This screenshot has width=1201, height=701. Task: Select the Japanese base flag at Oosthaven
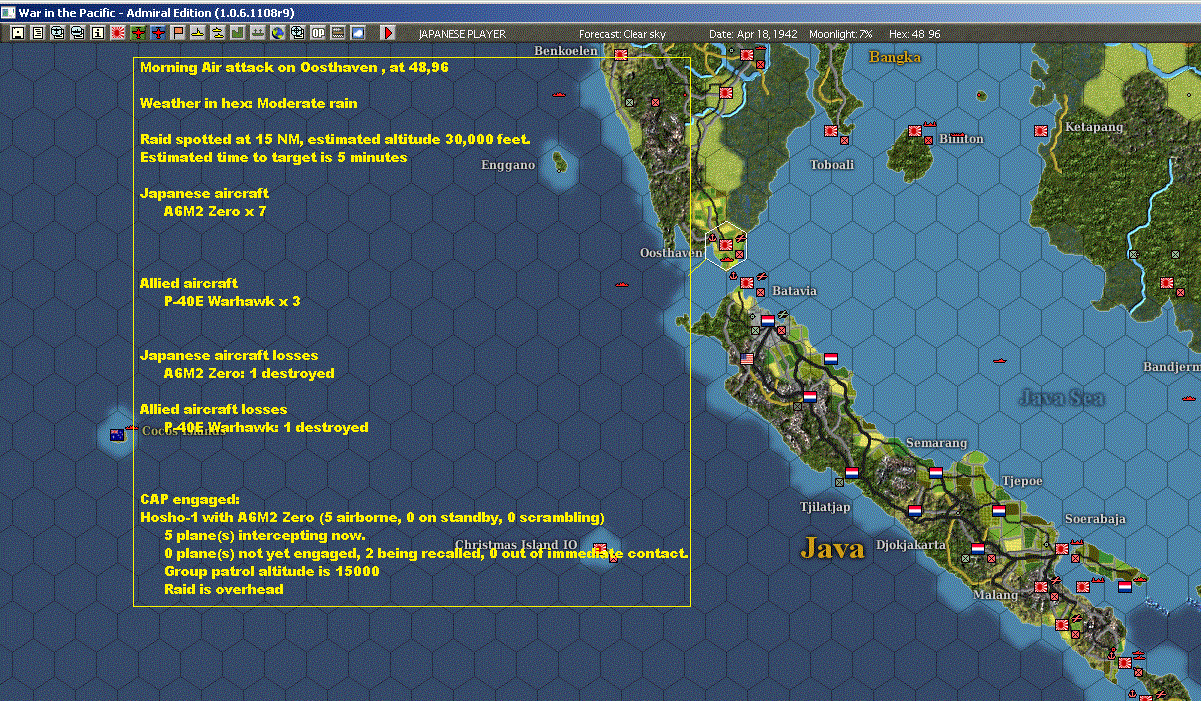726,243
